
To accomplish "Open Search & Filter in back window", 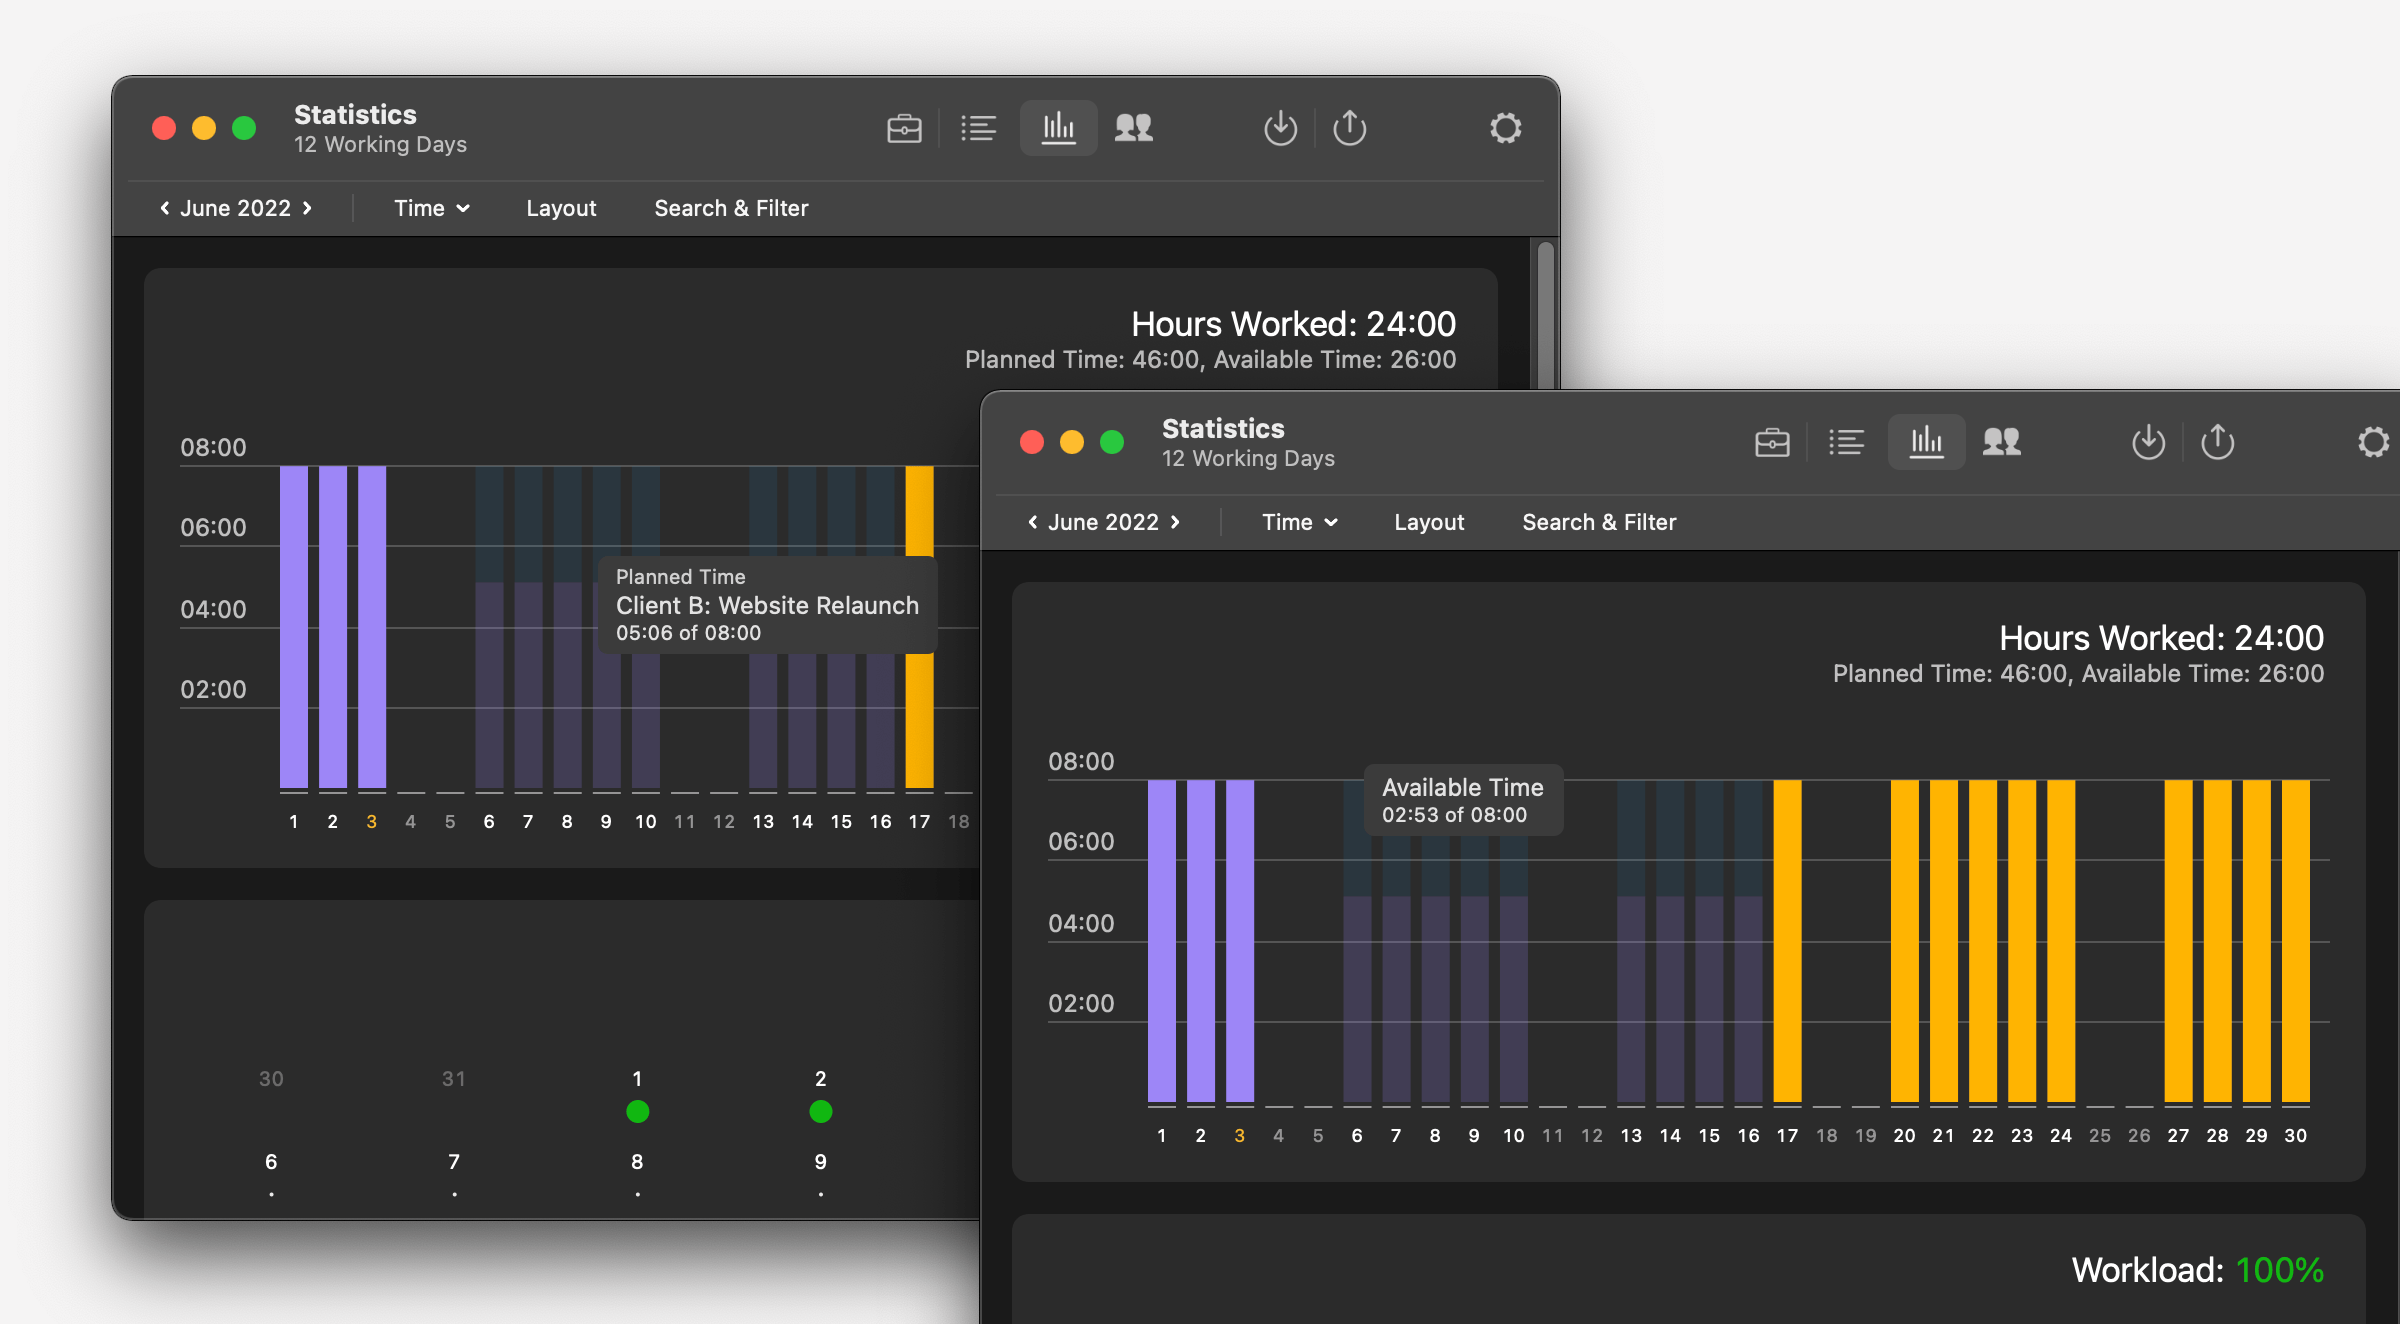I will coord(731,208).
